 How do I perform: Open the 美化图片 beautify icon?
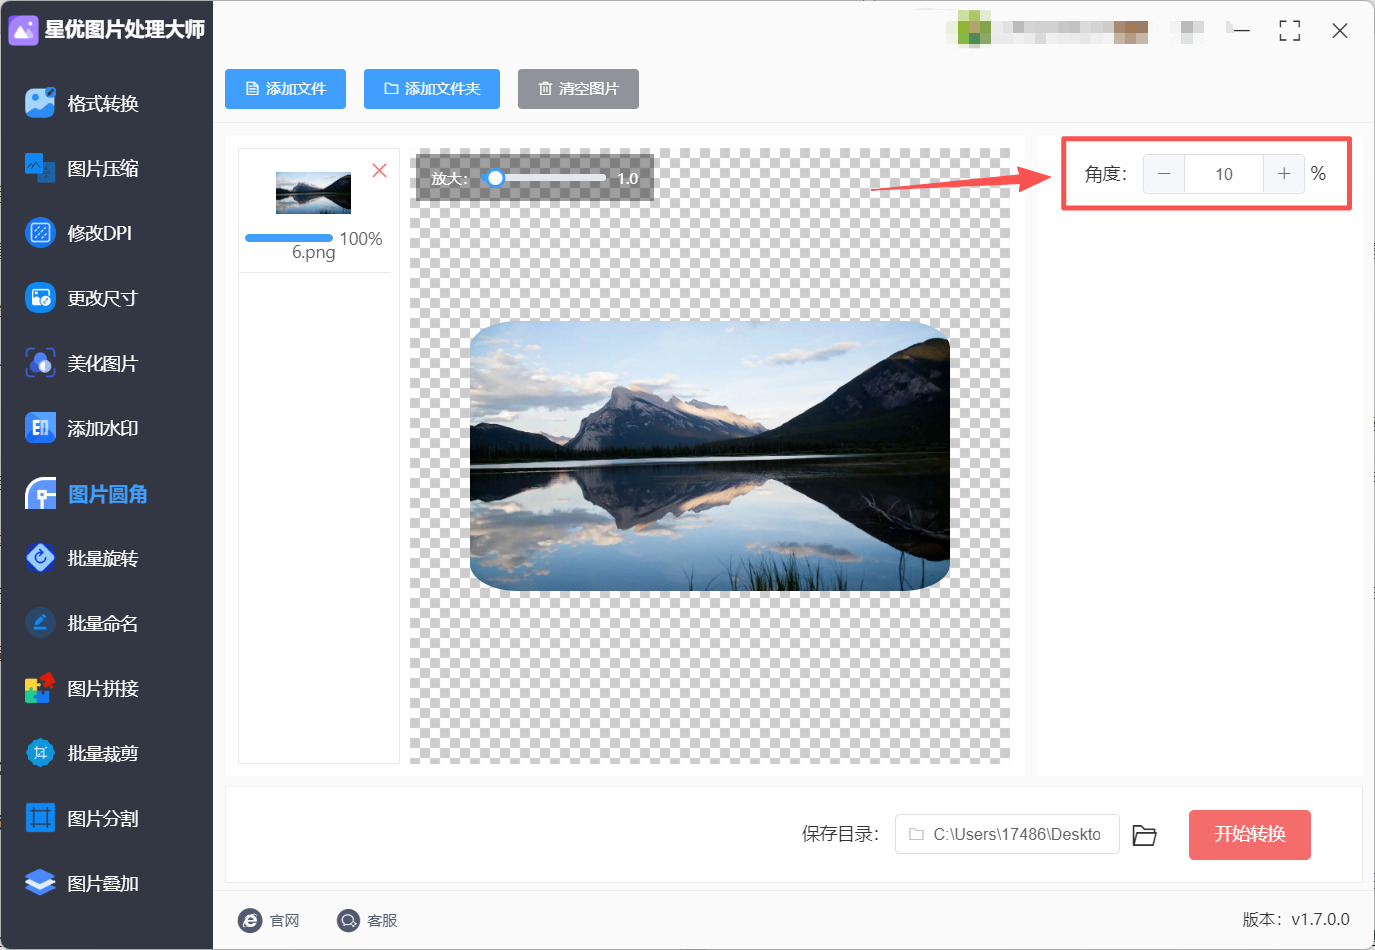click(x=40, y=363)
